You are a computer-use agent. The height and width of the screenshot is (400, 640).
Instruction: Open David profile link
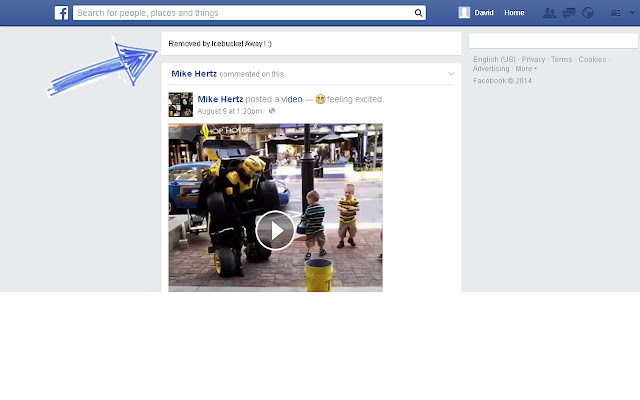coord(484,13)
